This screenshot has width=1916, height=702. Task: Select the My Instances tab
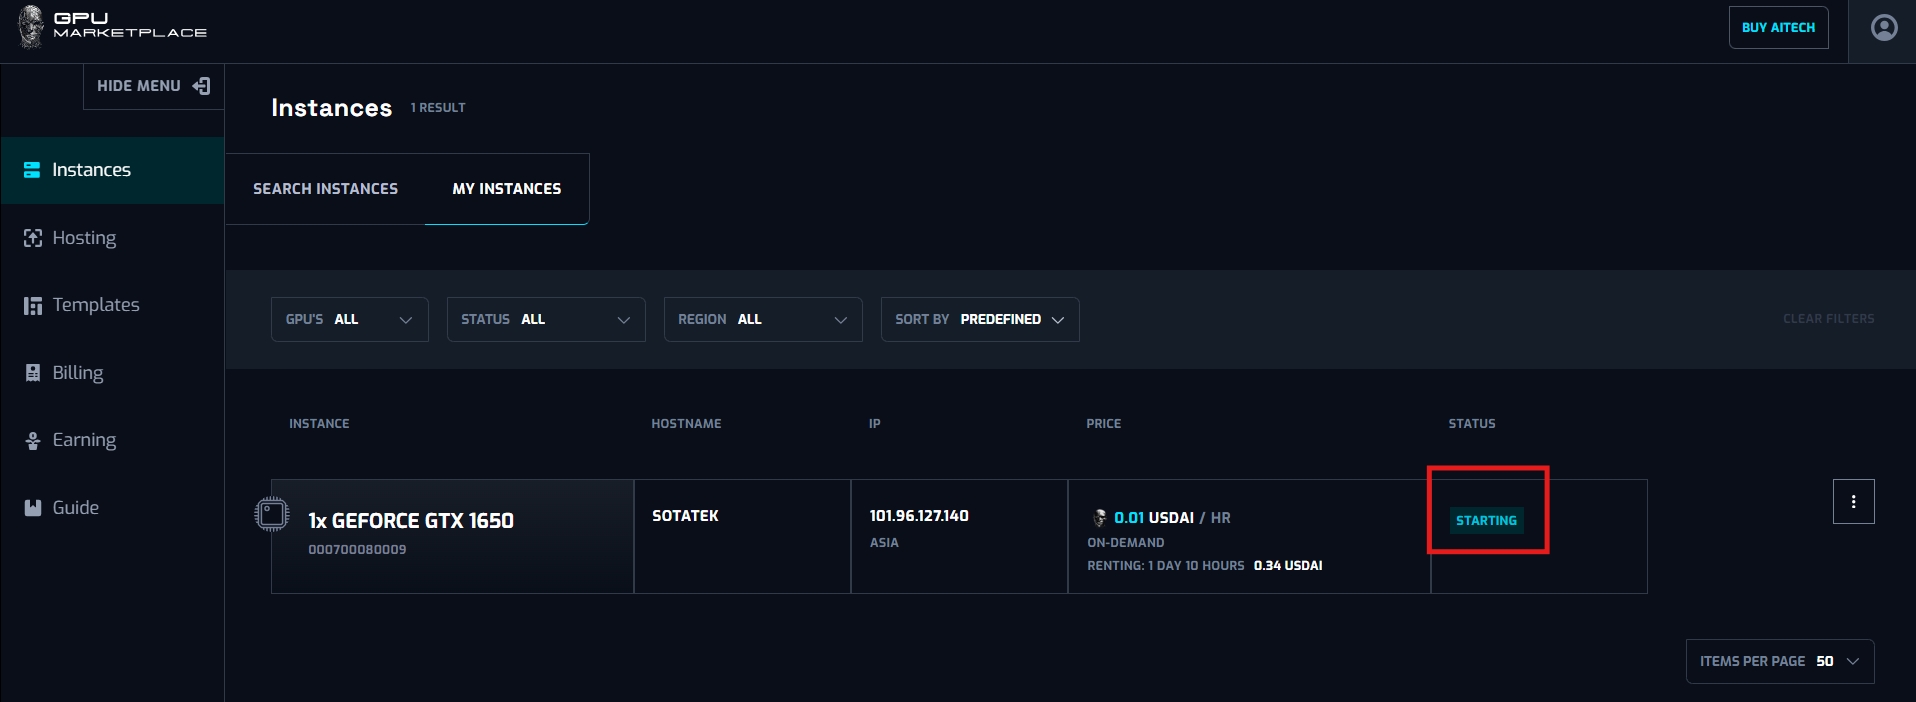click(x=506, y=189)
